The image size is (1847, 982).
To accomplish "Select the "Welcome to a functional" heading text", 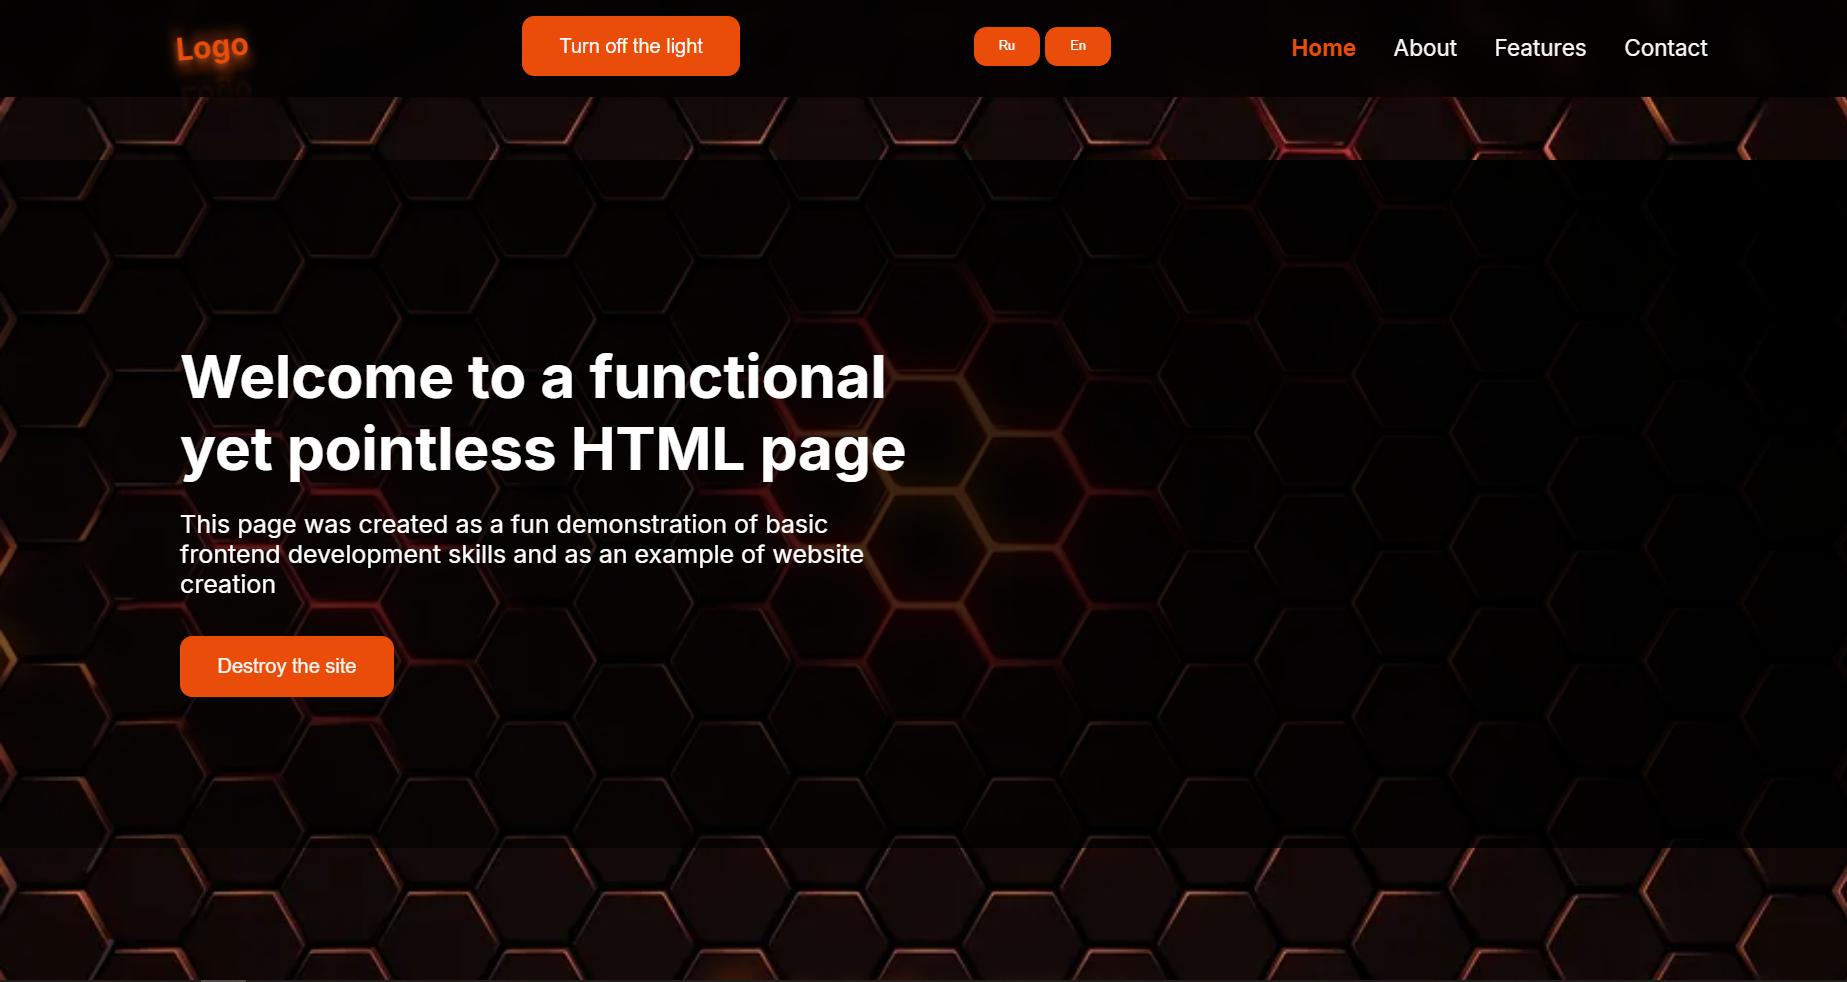I will pos(534,377).
